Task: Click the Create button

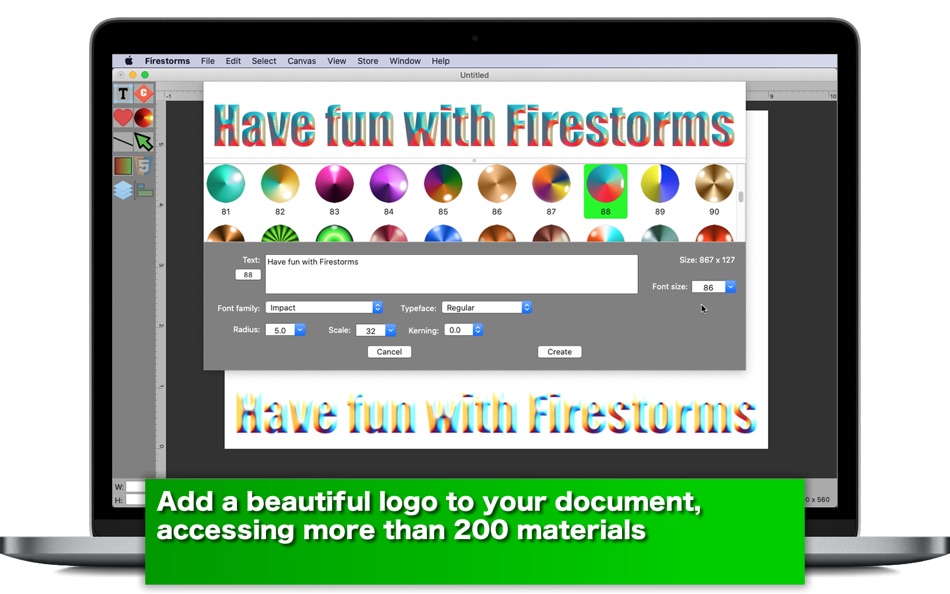Action: click(560, 352)
